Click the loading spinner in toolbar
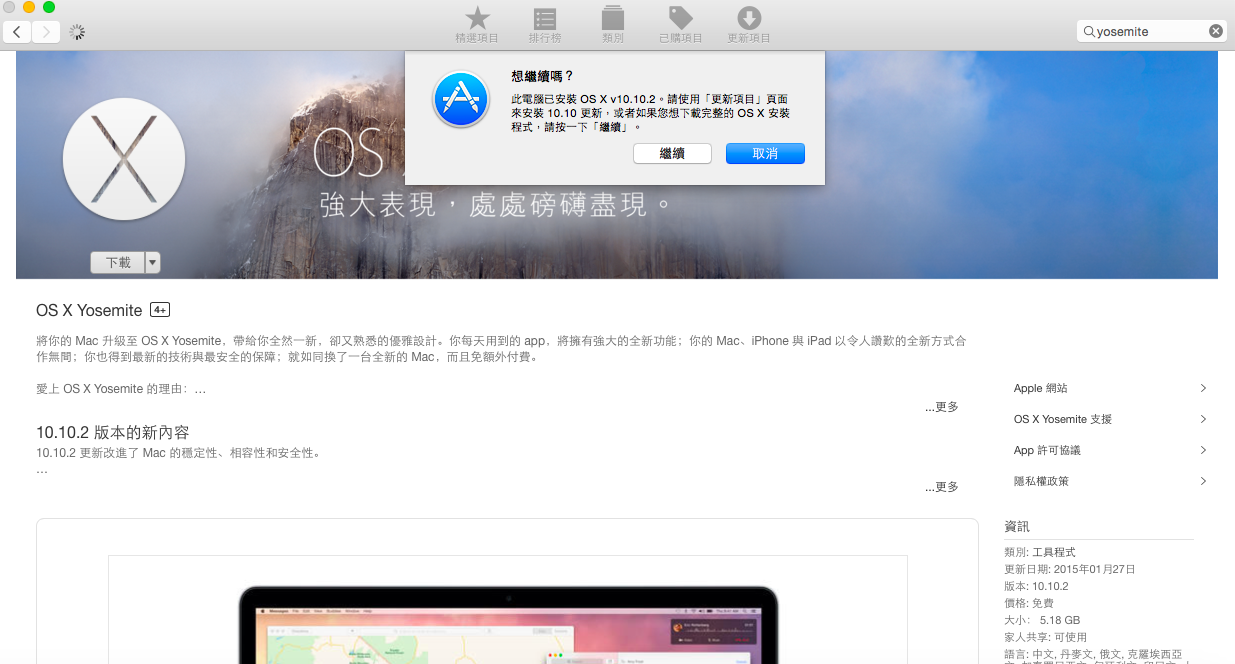Image resolution: width=1235 pixels, height=664 pixels. (77, 31)
